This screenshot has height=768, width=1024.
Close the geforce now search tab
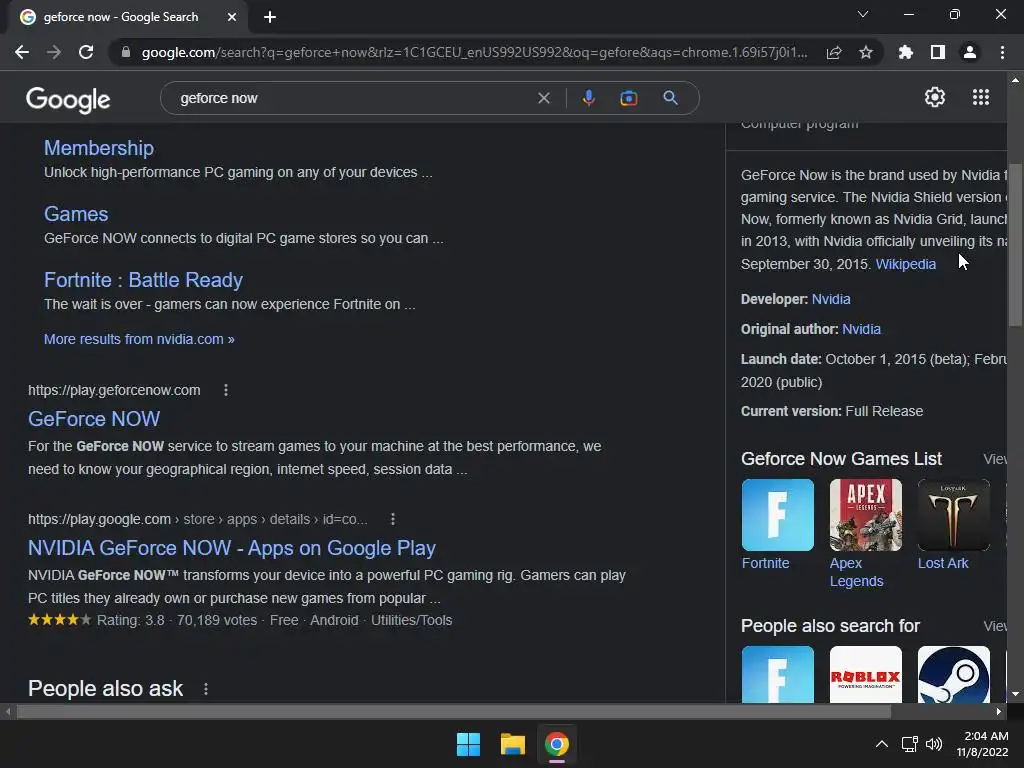[232, 17]
